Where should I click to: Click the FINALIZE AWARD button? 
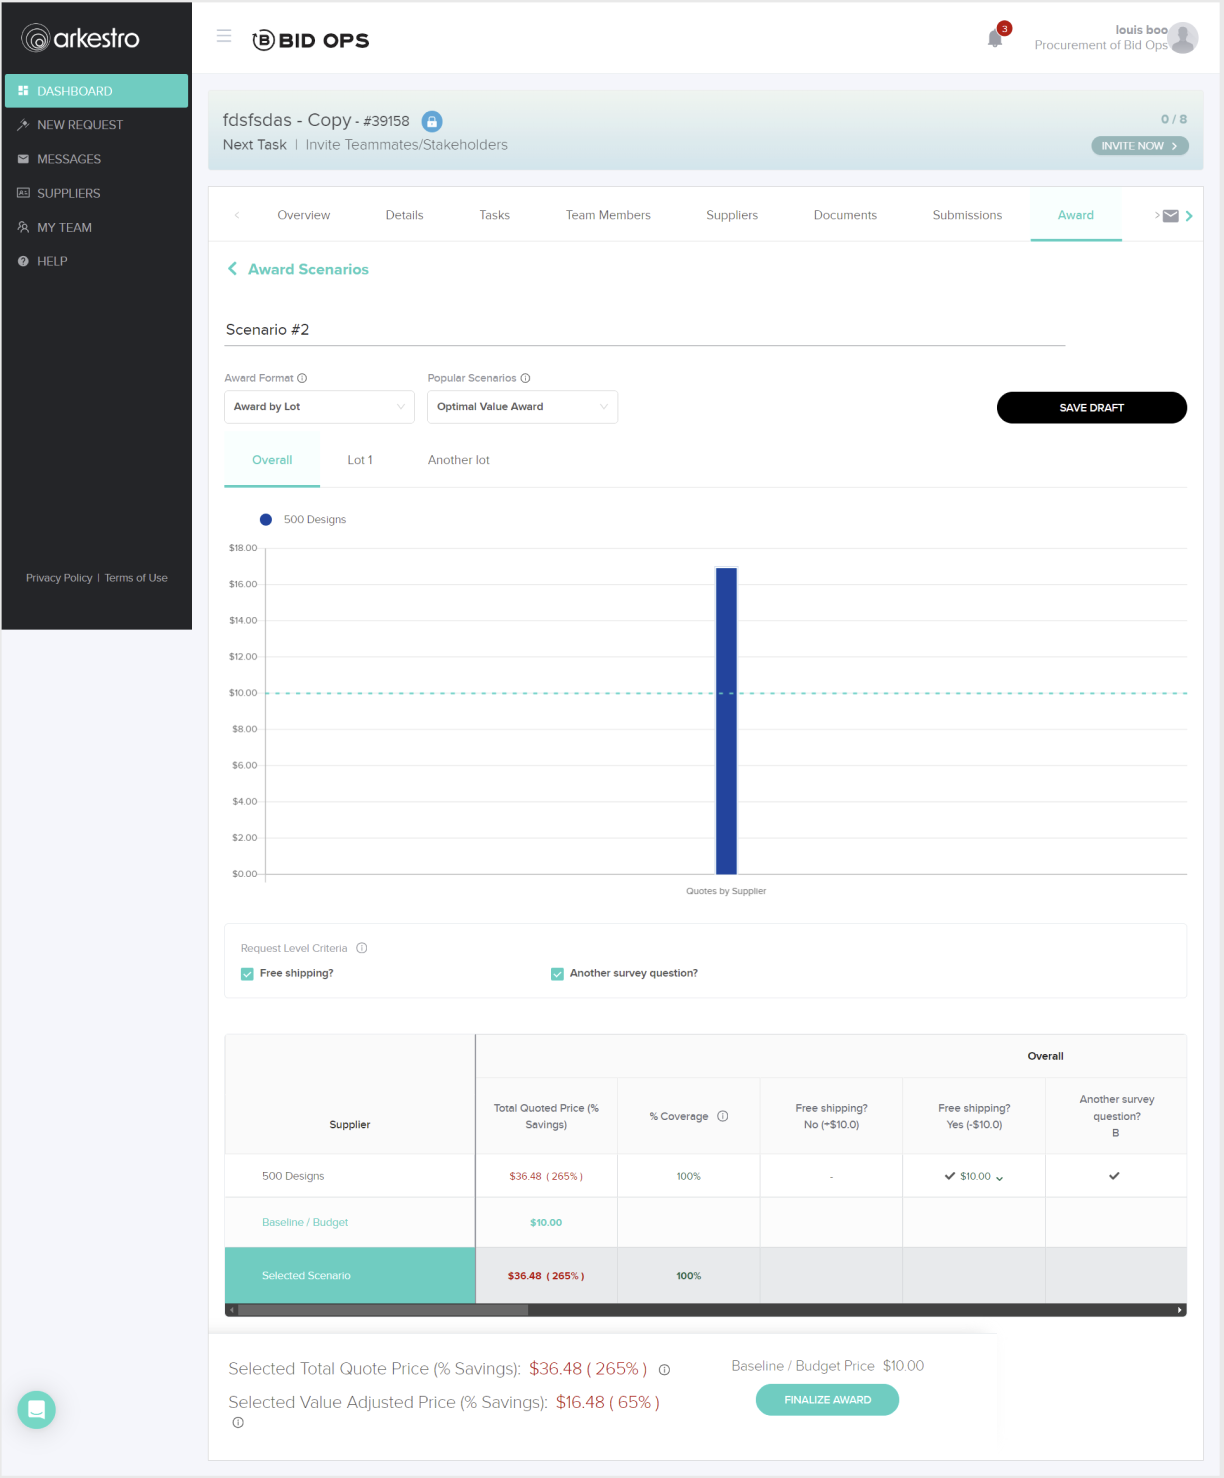click(826, 1399)
